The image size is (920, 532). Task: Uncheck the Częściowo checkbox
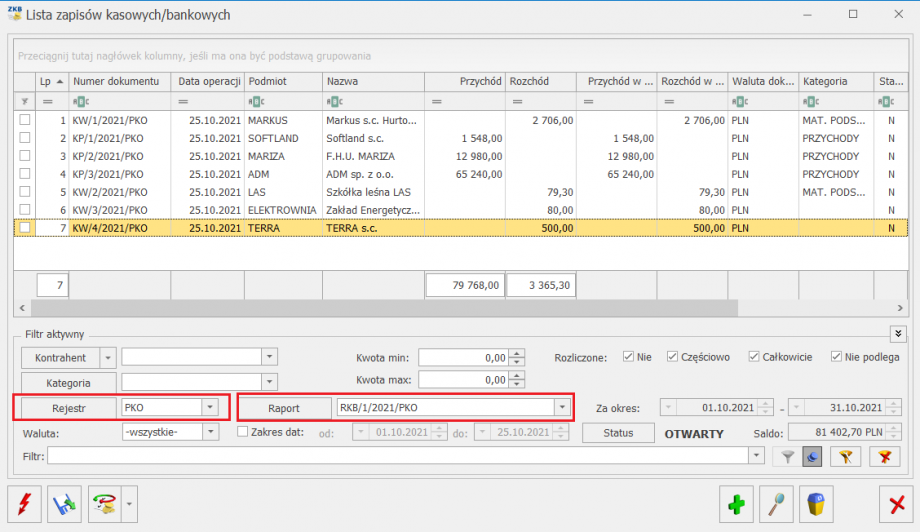[x=672, y=357]
